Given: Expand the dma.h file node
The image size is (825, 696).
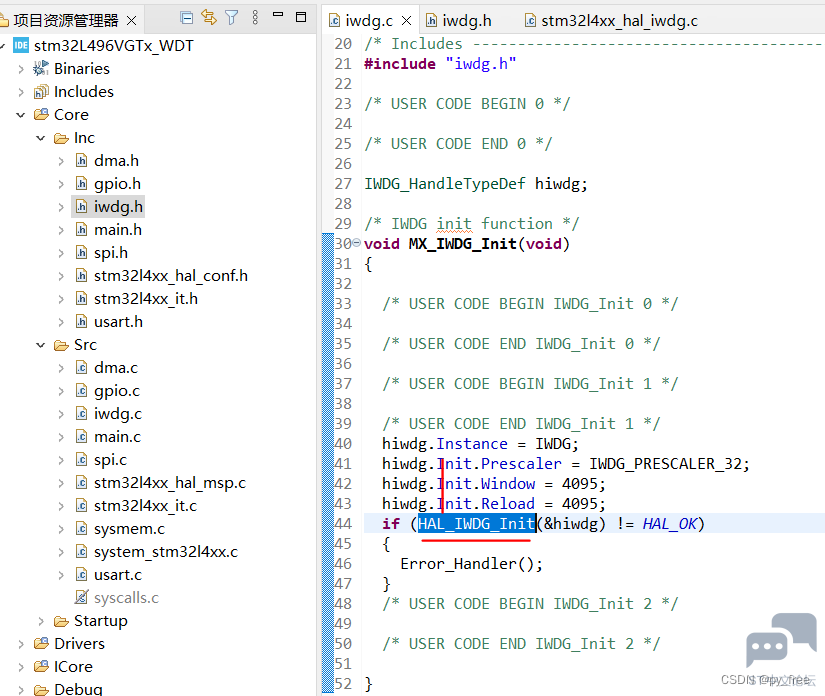Looking at the screenshot, I should [61, 161].
